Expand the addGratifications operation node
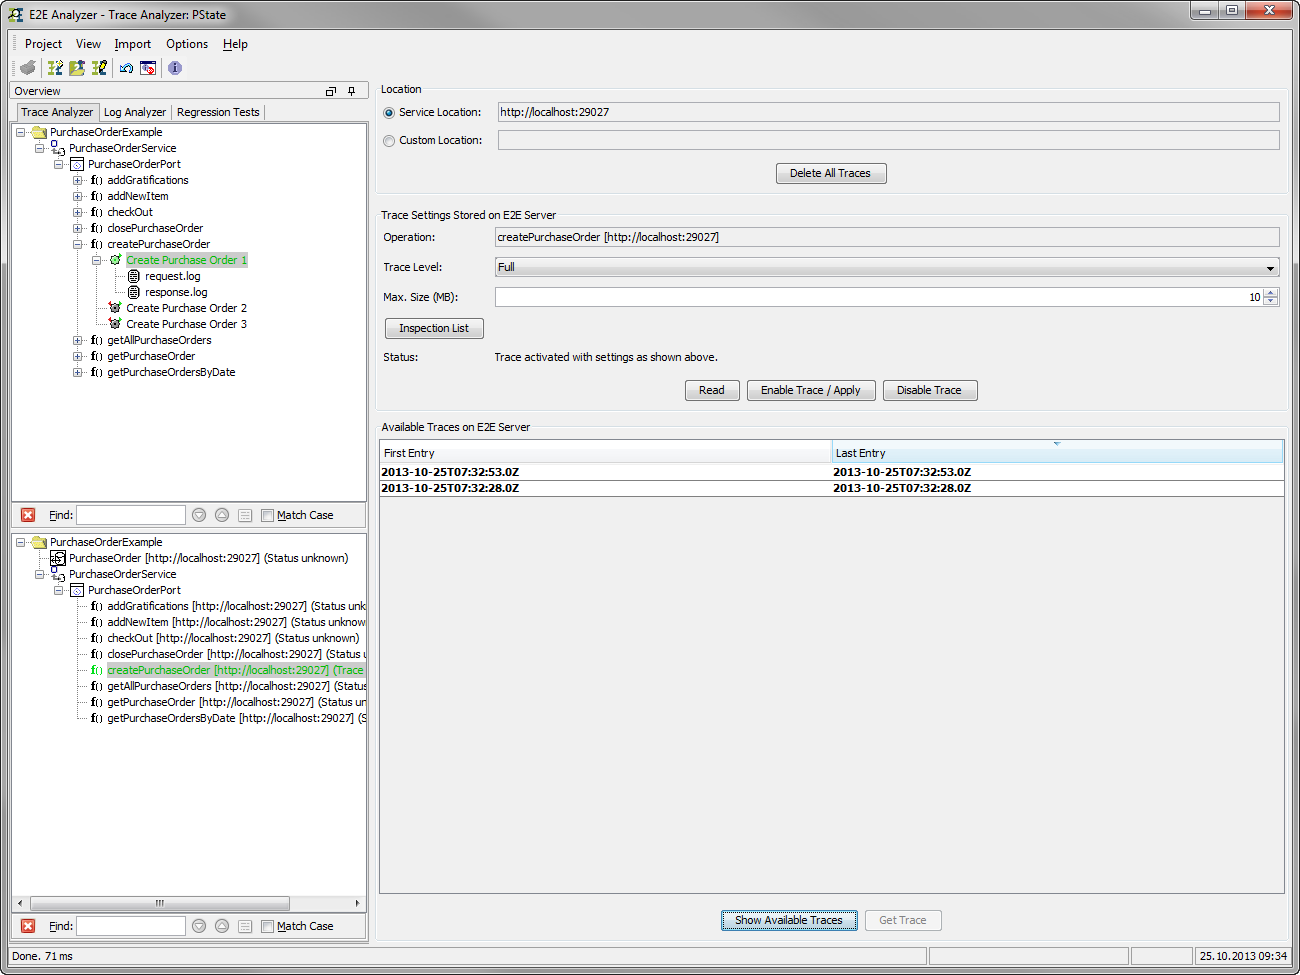Image resolution: width=1300 pixels, height=975 pixels. 78,180
